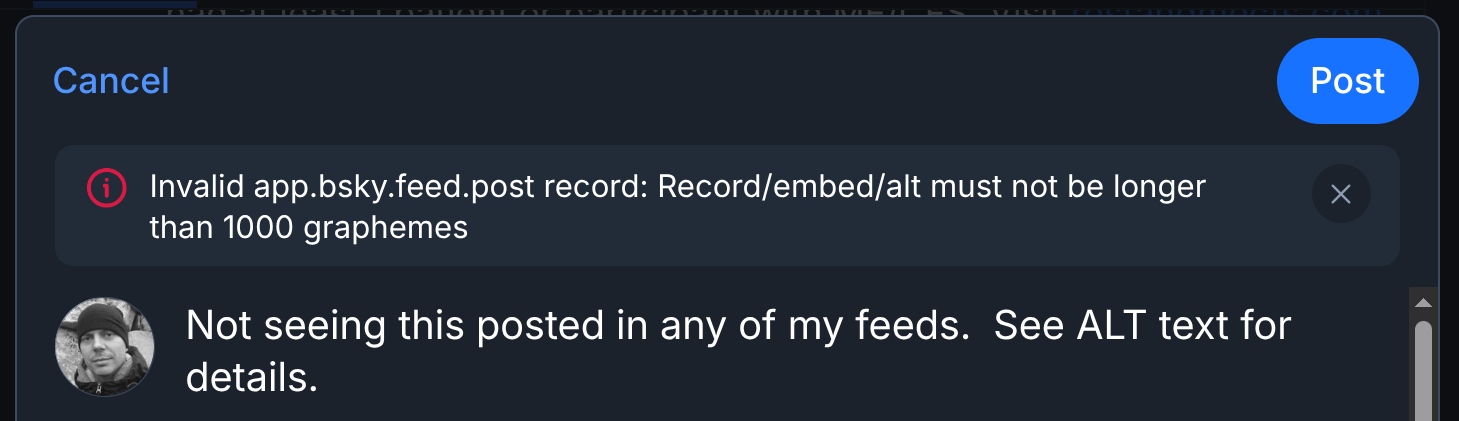Image resolution: width=1459 pixels, height=421 pixels.
Task: Cancel the post composer
Action: point(111,81)
